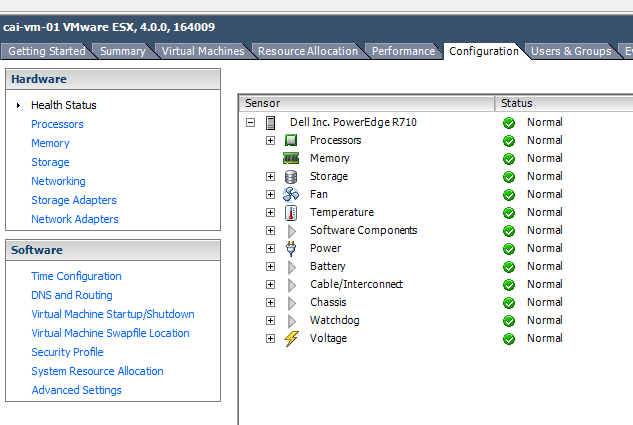
Task: Switch to the Performance tab
Action: [x=403, y=51]
